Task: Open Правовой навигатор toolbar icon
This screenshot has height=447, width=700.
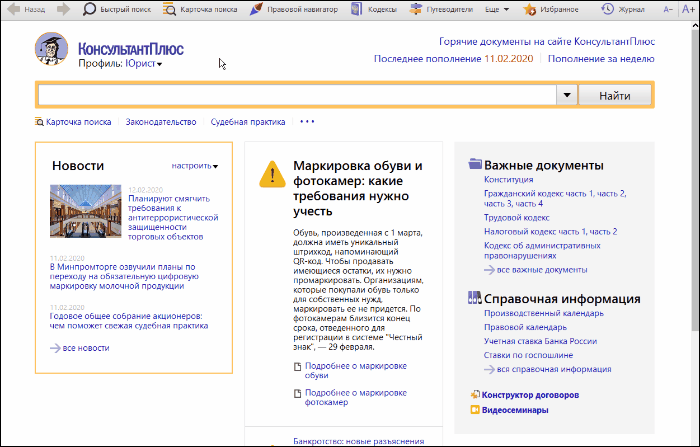Action: click(256, 9)
